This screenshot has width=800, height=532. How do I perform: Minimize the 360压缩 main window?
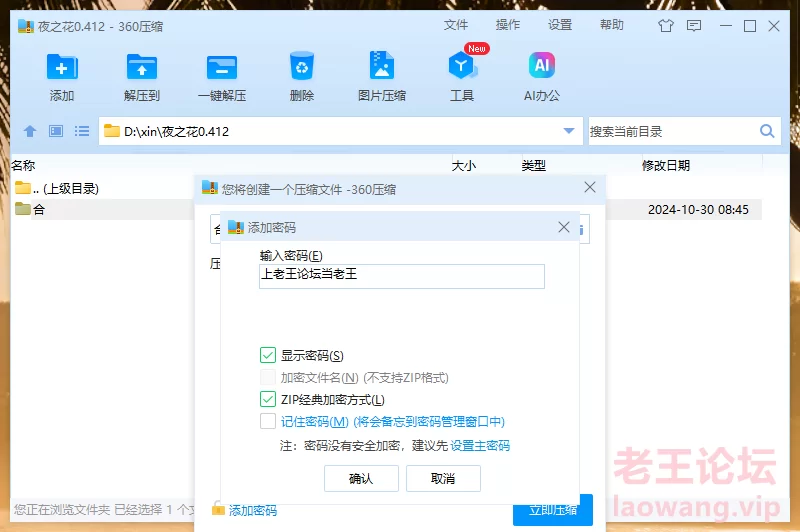pyautogui.click(x=726, y=26)
